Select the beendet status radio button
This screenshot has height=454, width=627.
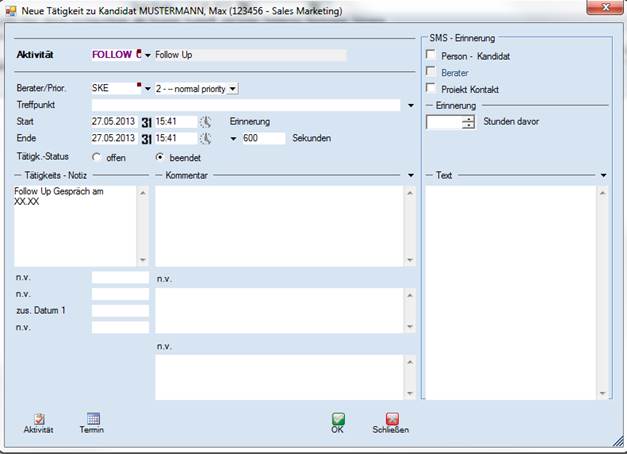160,157
